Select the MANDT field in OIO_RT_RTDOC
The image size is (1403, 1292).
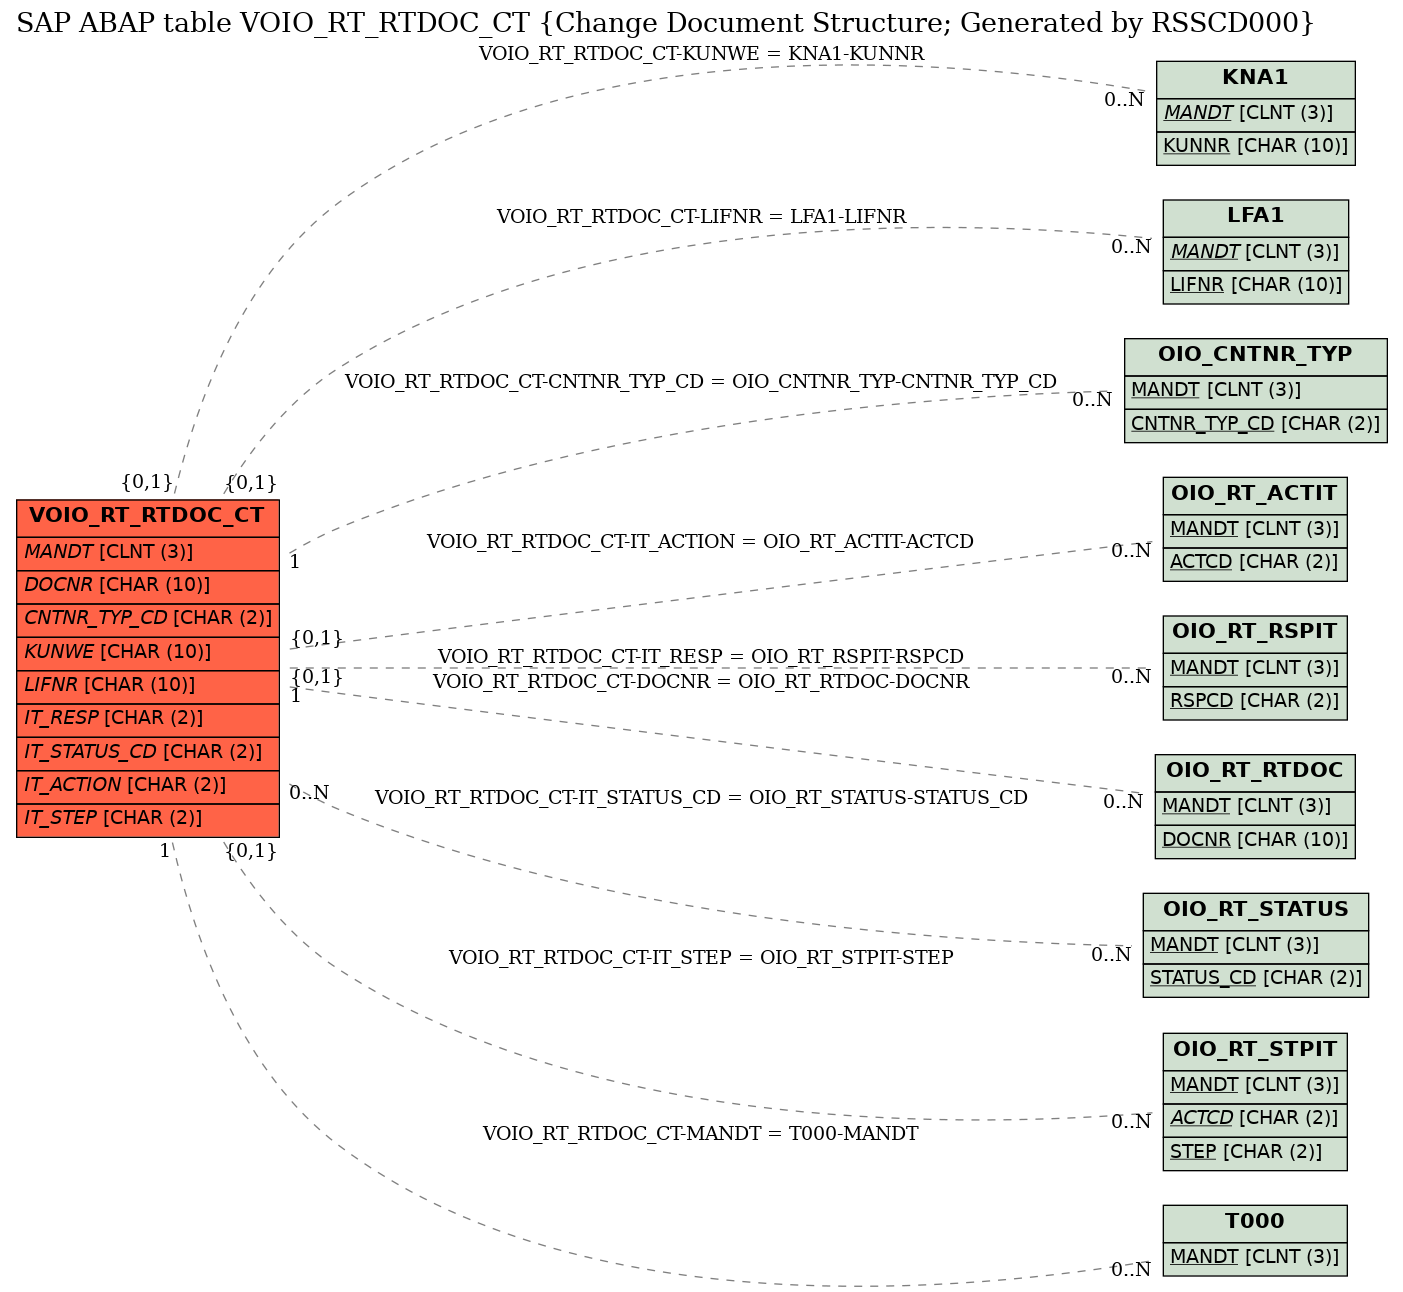pyautogui.click(x=1255, y=807)
